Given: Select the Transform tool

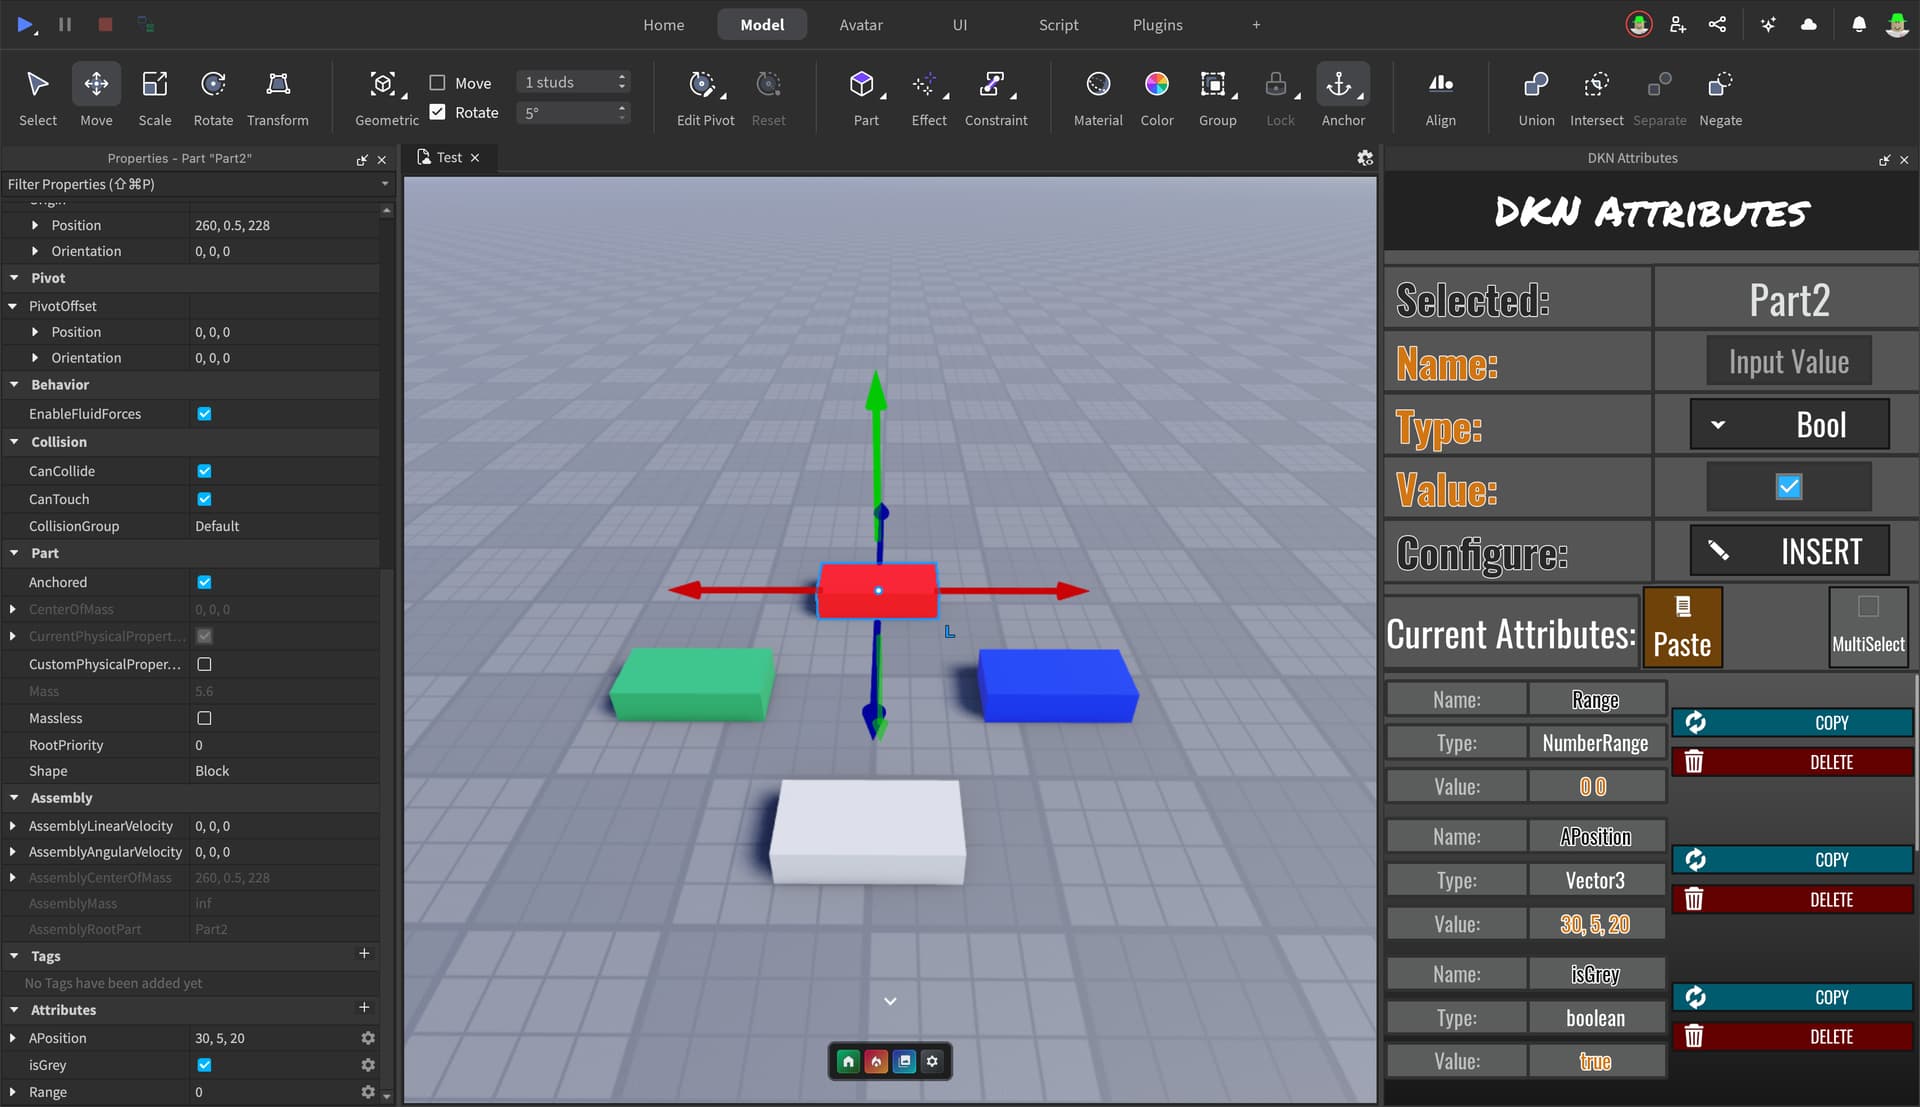Looking at the screenshot, I should 278,97.
